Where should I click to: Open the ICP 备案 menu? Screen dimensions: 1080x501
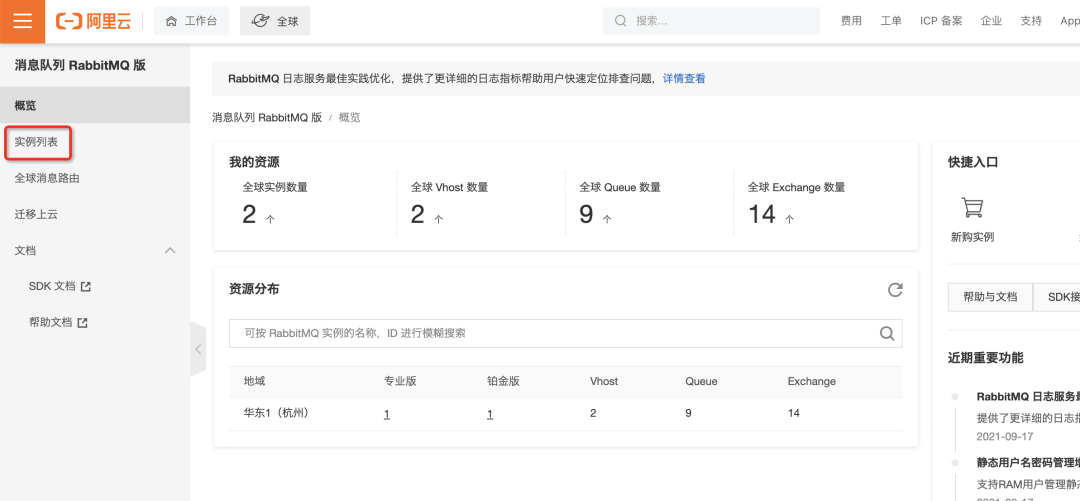pyautogui.click(x=941, y=21)
